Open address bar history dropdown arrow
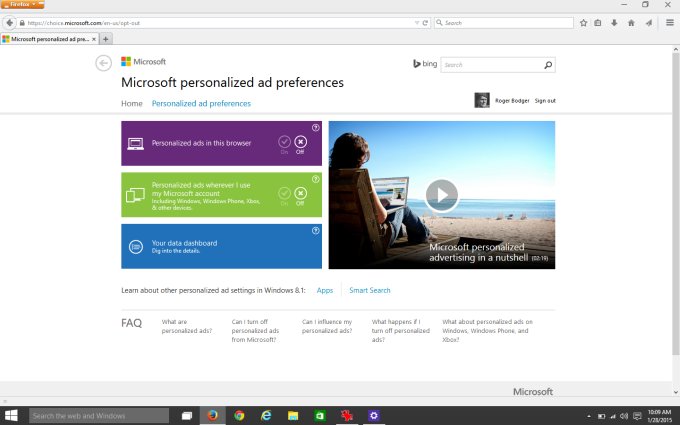Viewport: 680px width, 425px height. 417,23
